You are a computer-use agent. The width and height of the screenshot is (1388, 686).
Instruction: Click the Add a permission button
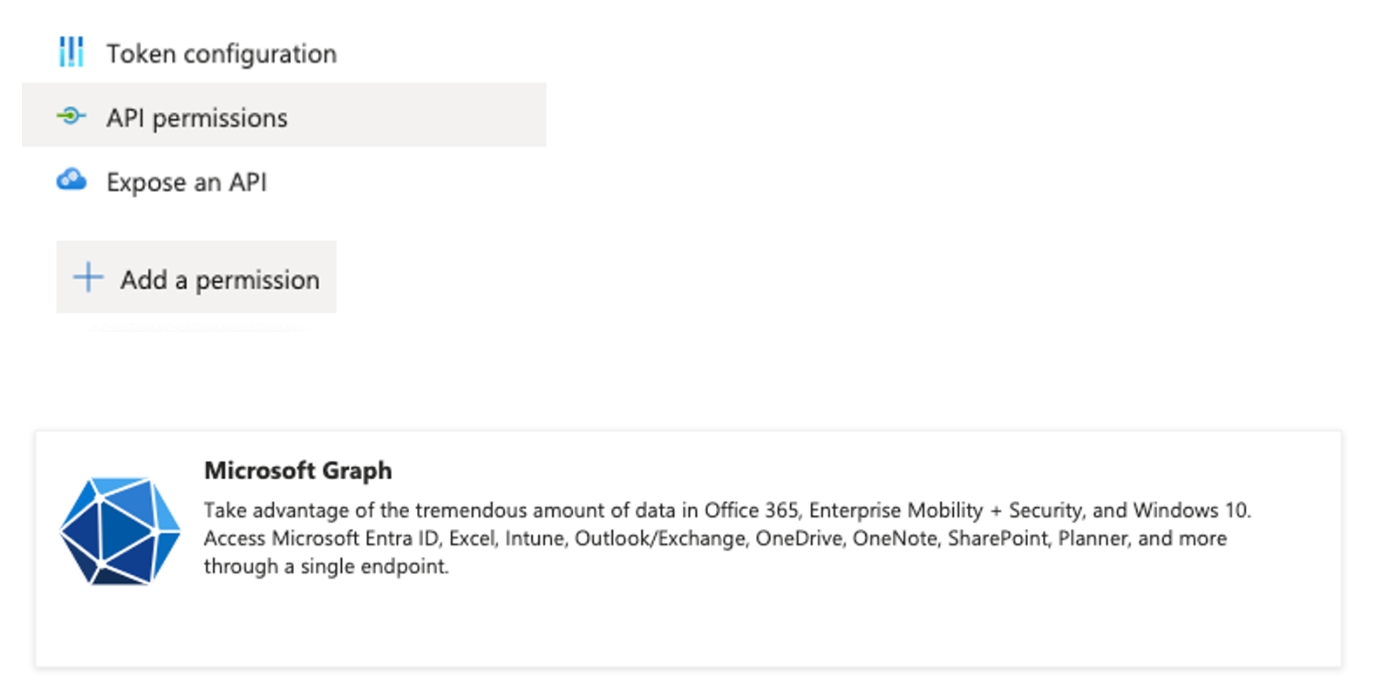pos(196,277)
